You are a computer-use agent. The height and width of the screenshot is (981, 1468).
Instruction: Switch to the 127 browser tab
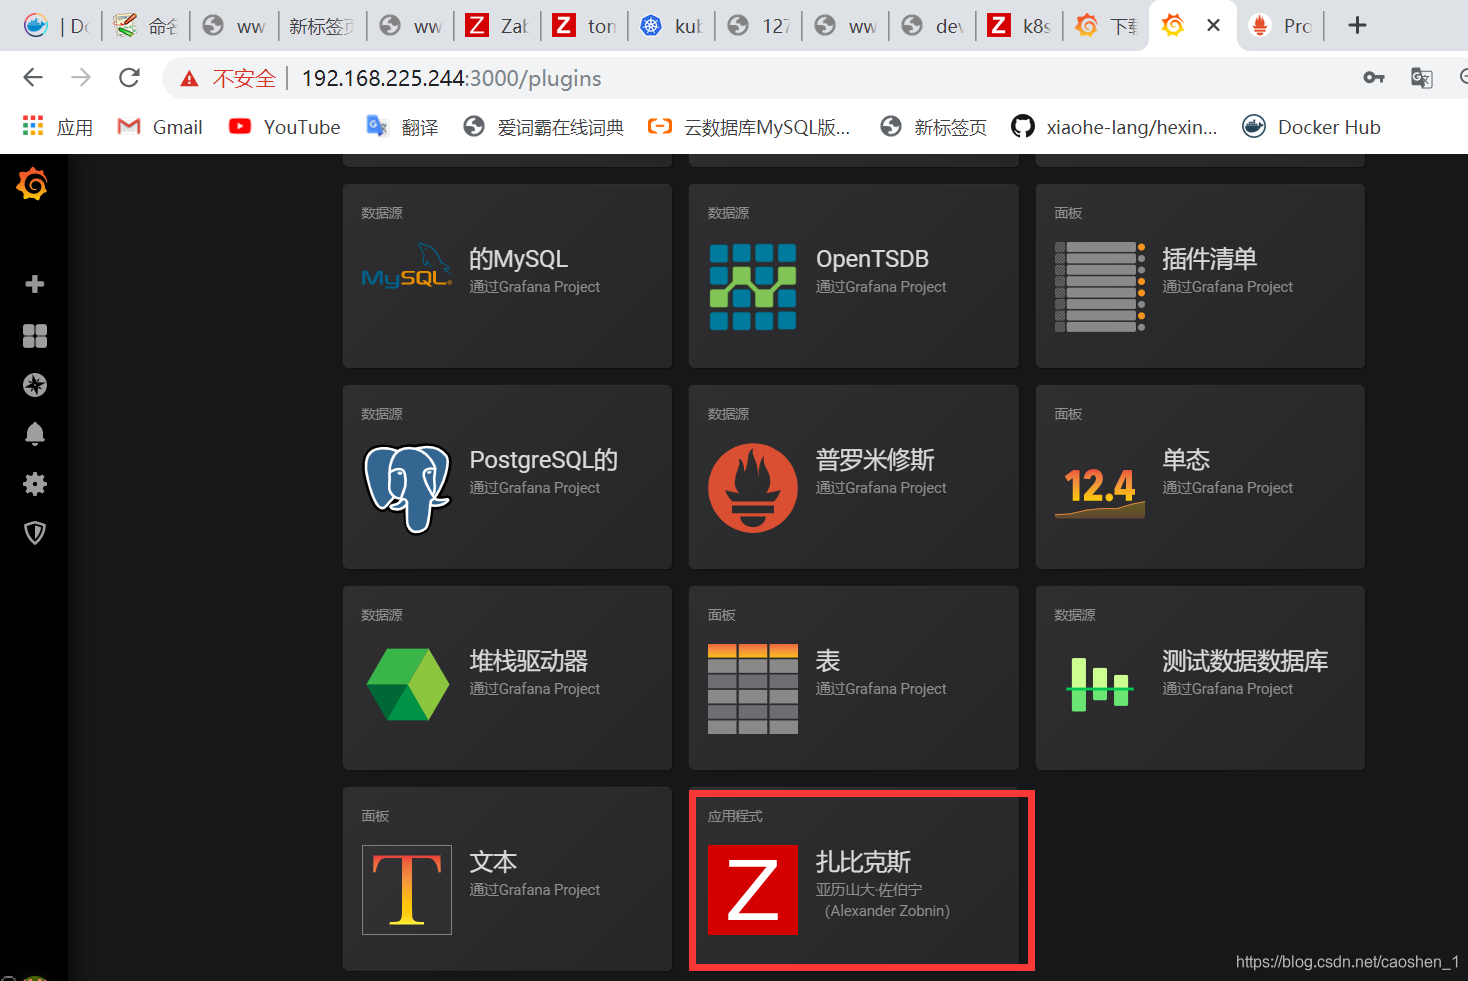pos(758,26)
